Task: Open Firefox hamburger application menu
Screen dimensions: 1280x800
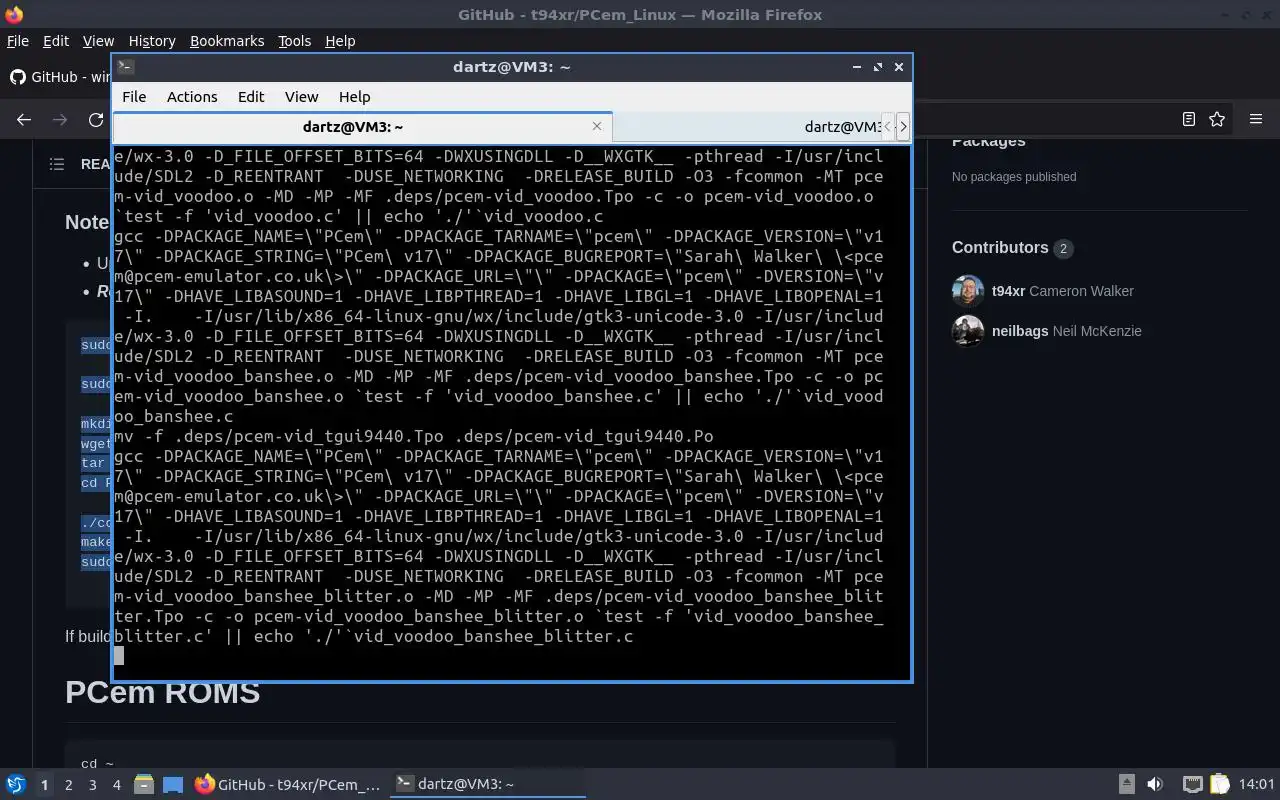Action: point(1256,119)
